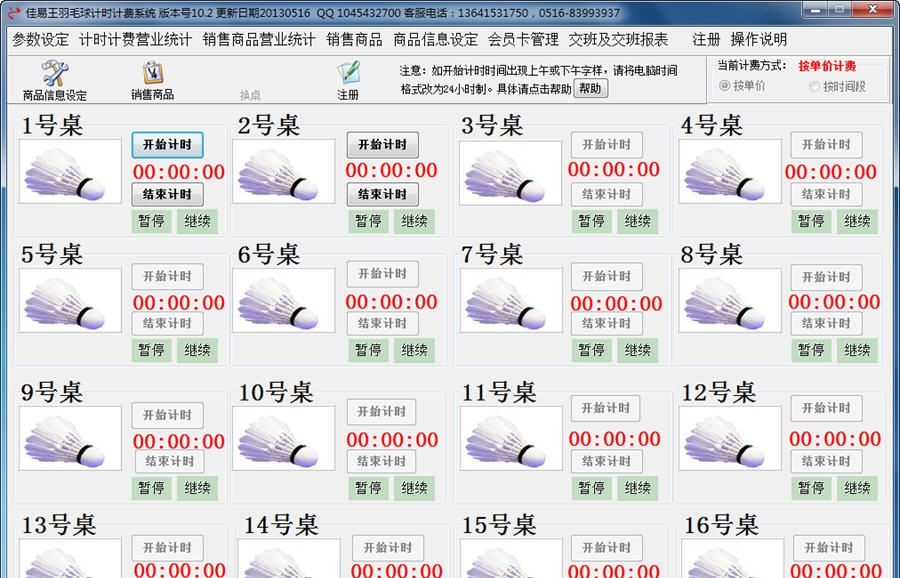Screen dimensions: 900x578
Task: Start timing for table 13号桌
Action: pos(167,548)
